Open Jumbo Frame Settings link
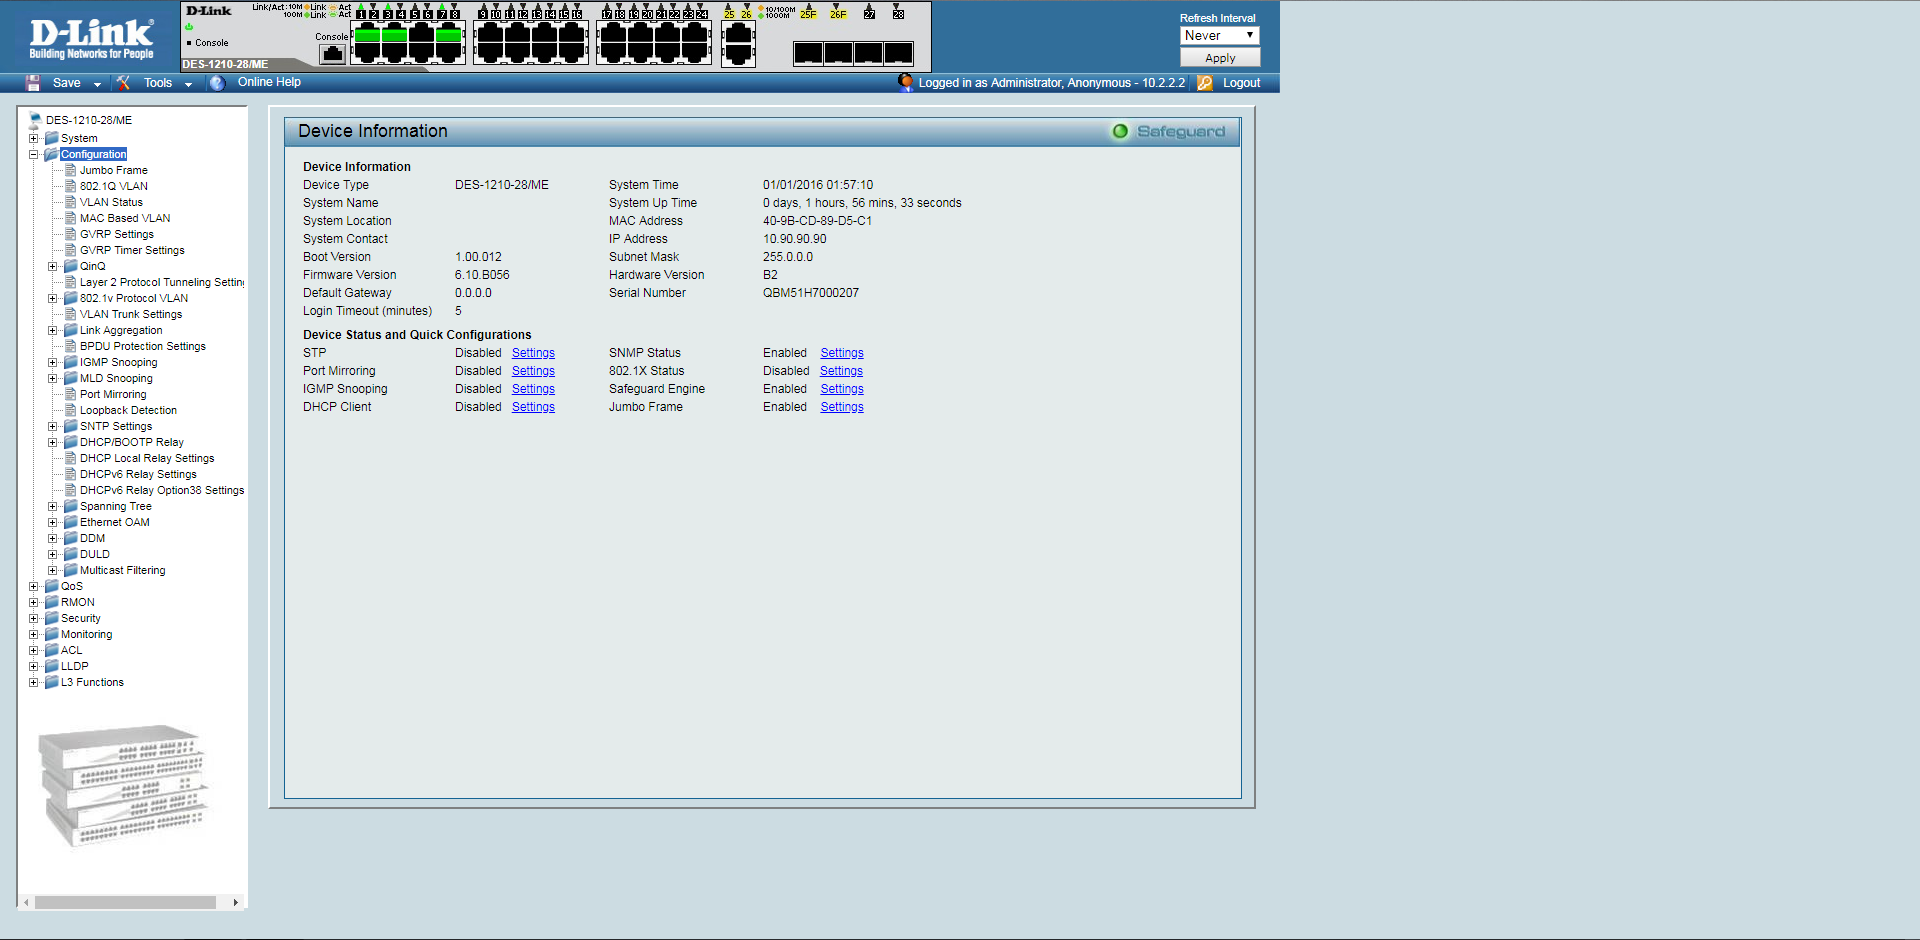This screenshot has height=940, width=1920. coord(842,407)
